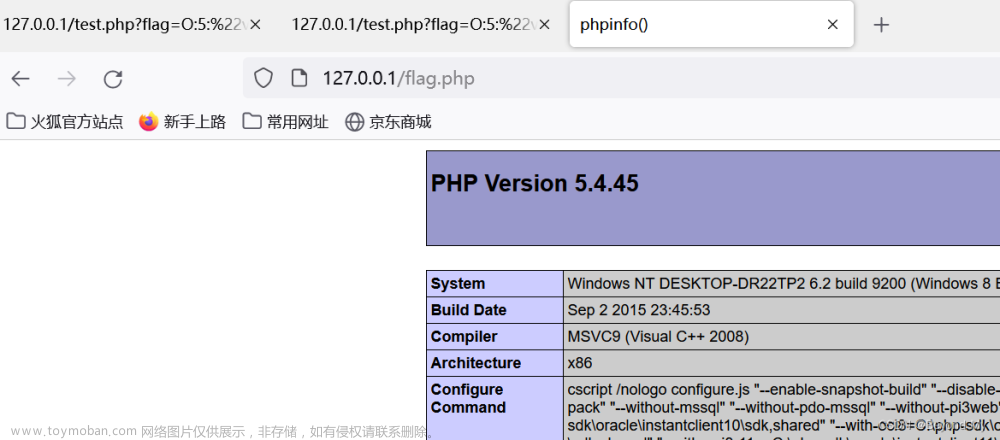Viewport: 1000px width, 440px height.
Task: Click the MSVC9 (Visual C++ 2008) value
Action: (658, 337)
